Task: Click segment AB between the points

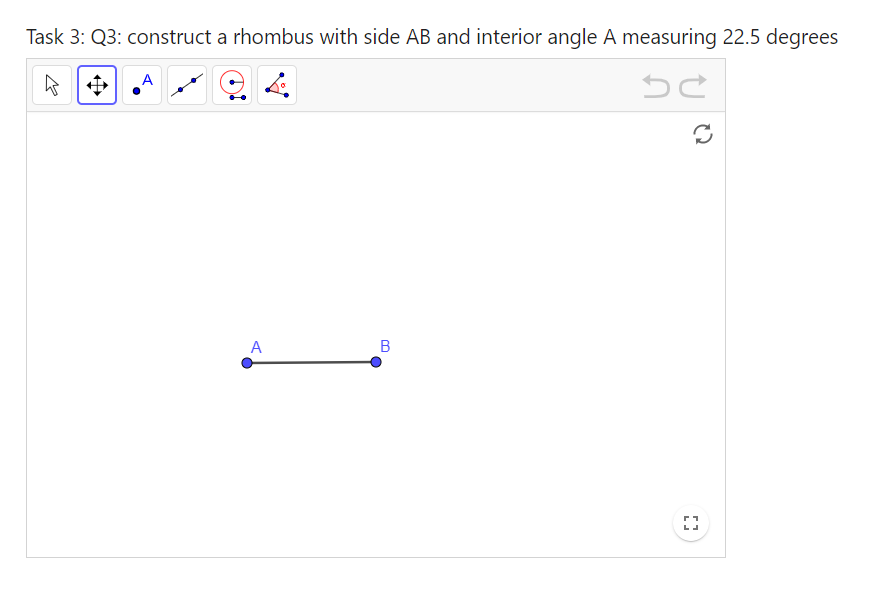Action: tap(311, 362)
